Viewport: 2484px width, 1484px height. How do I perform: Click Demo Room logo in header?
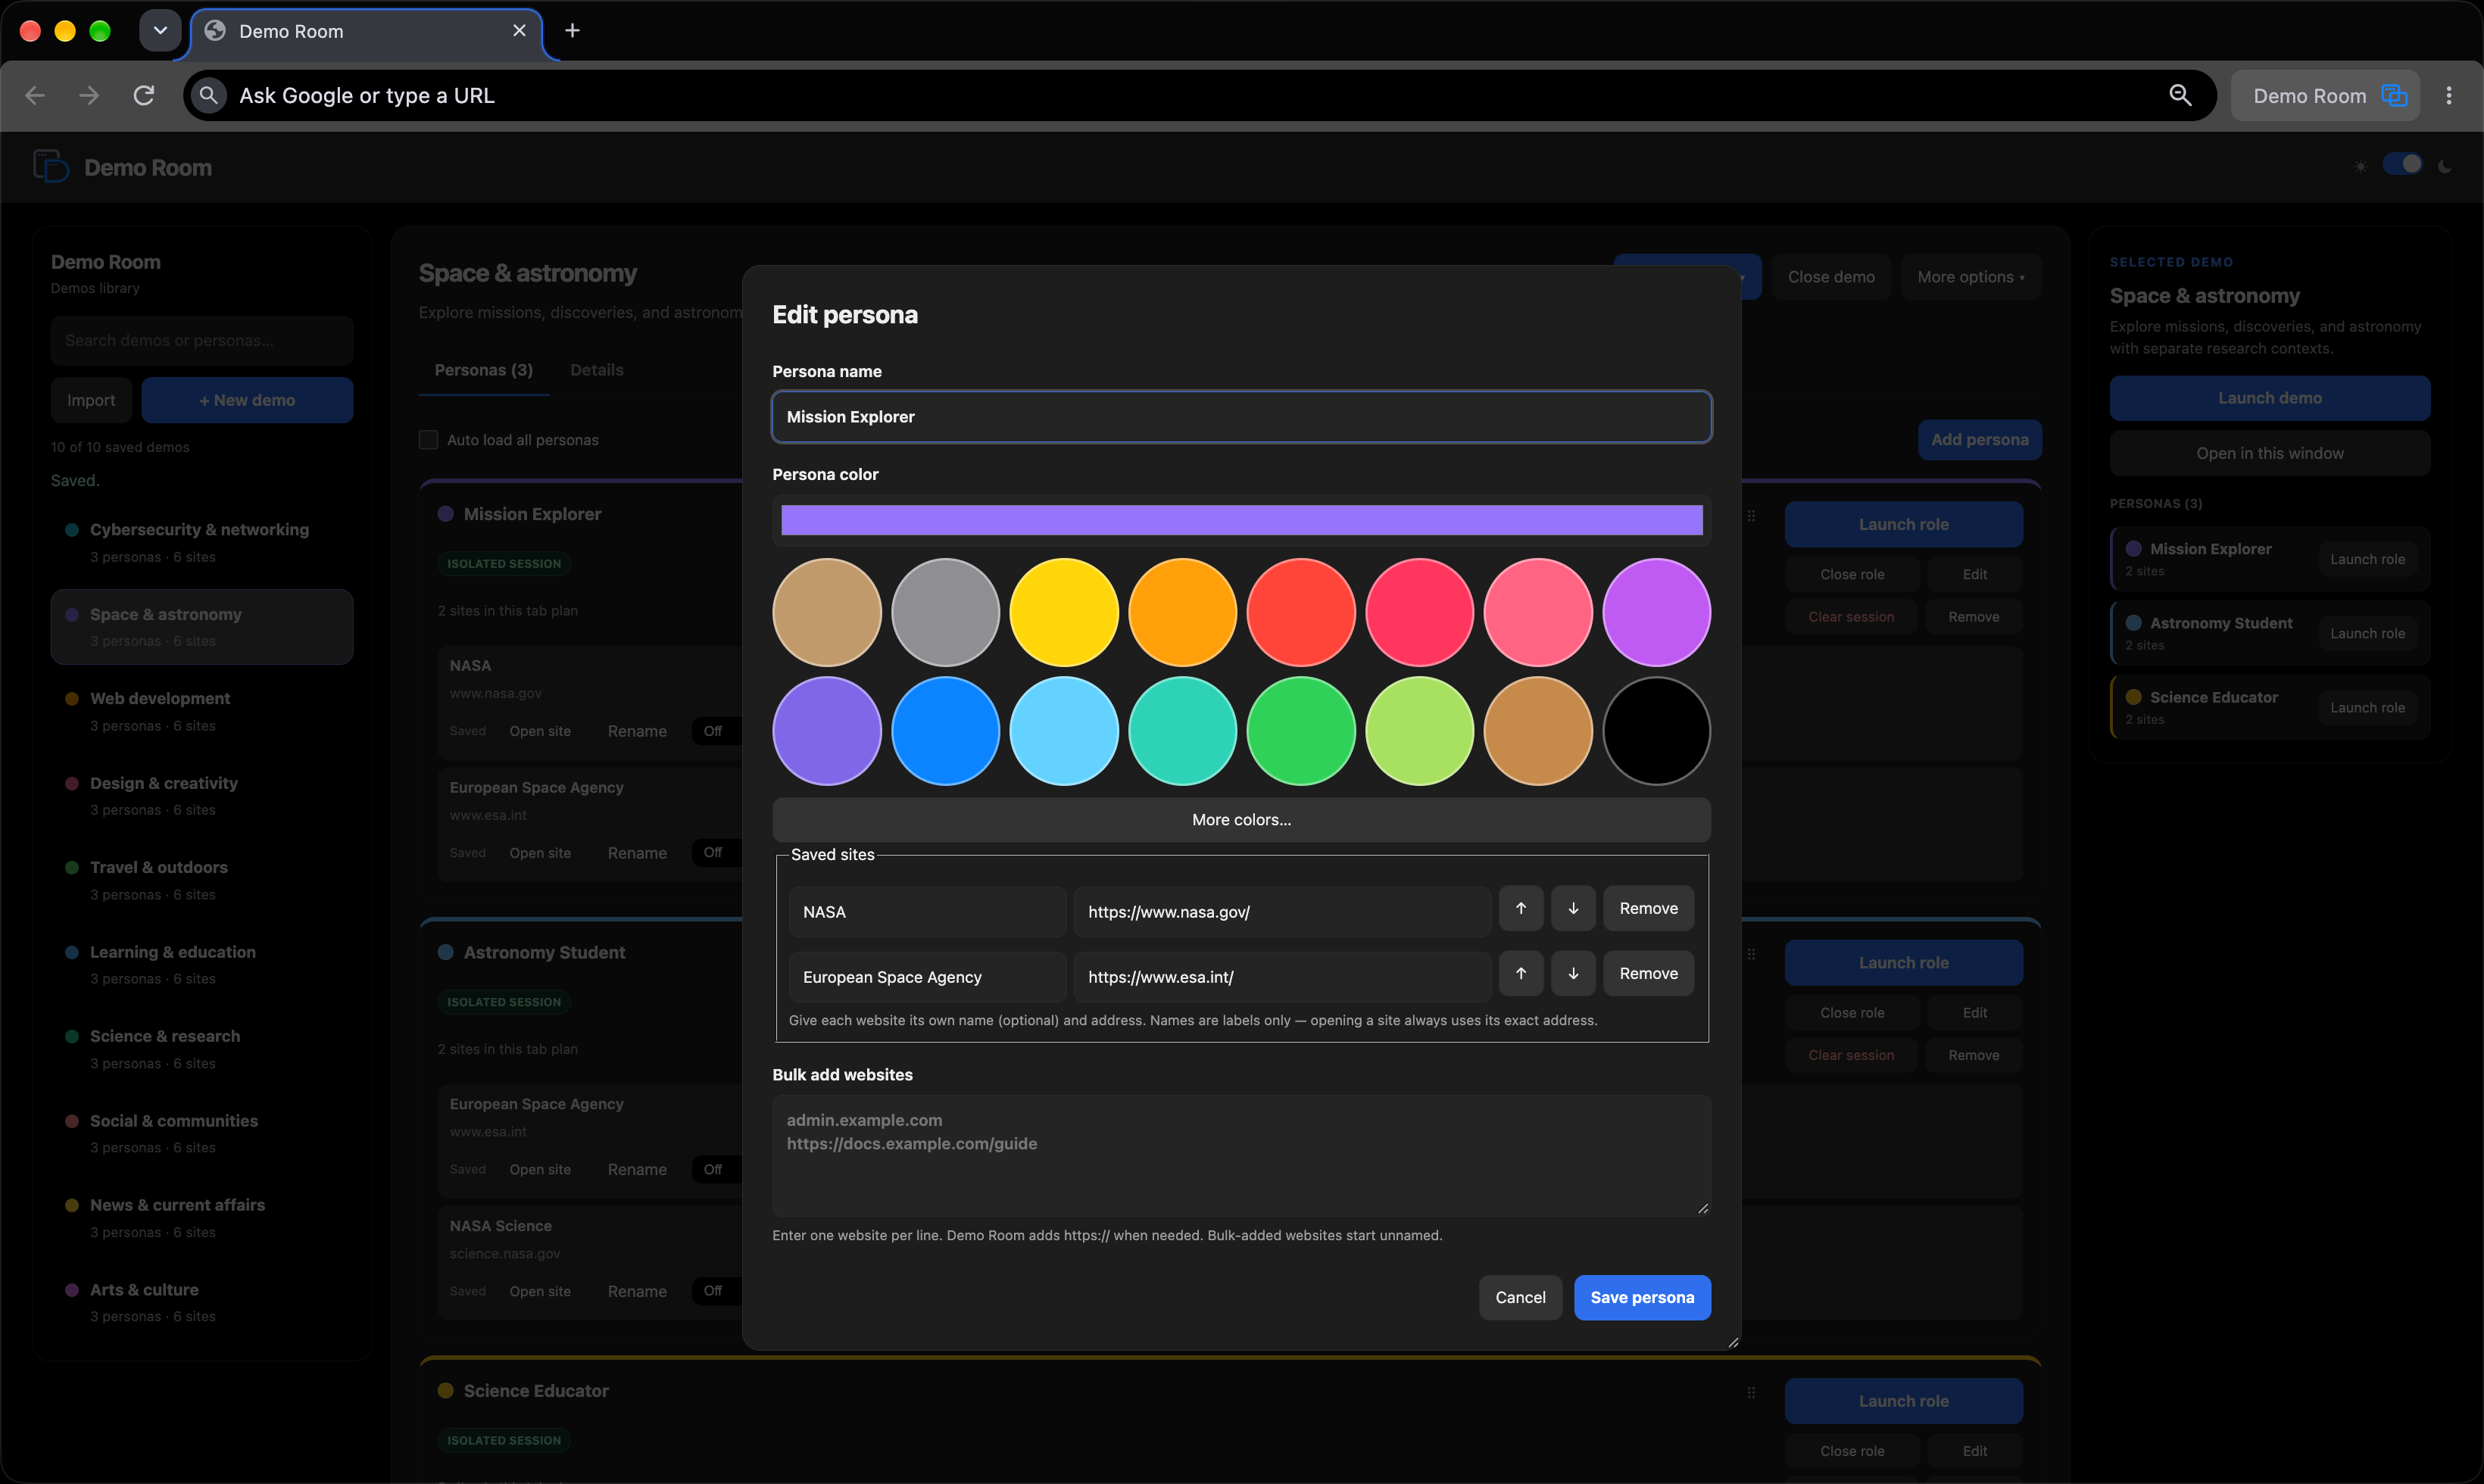[50, 166]
